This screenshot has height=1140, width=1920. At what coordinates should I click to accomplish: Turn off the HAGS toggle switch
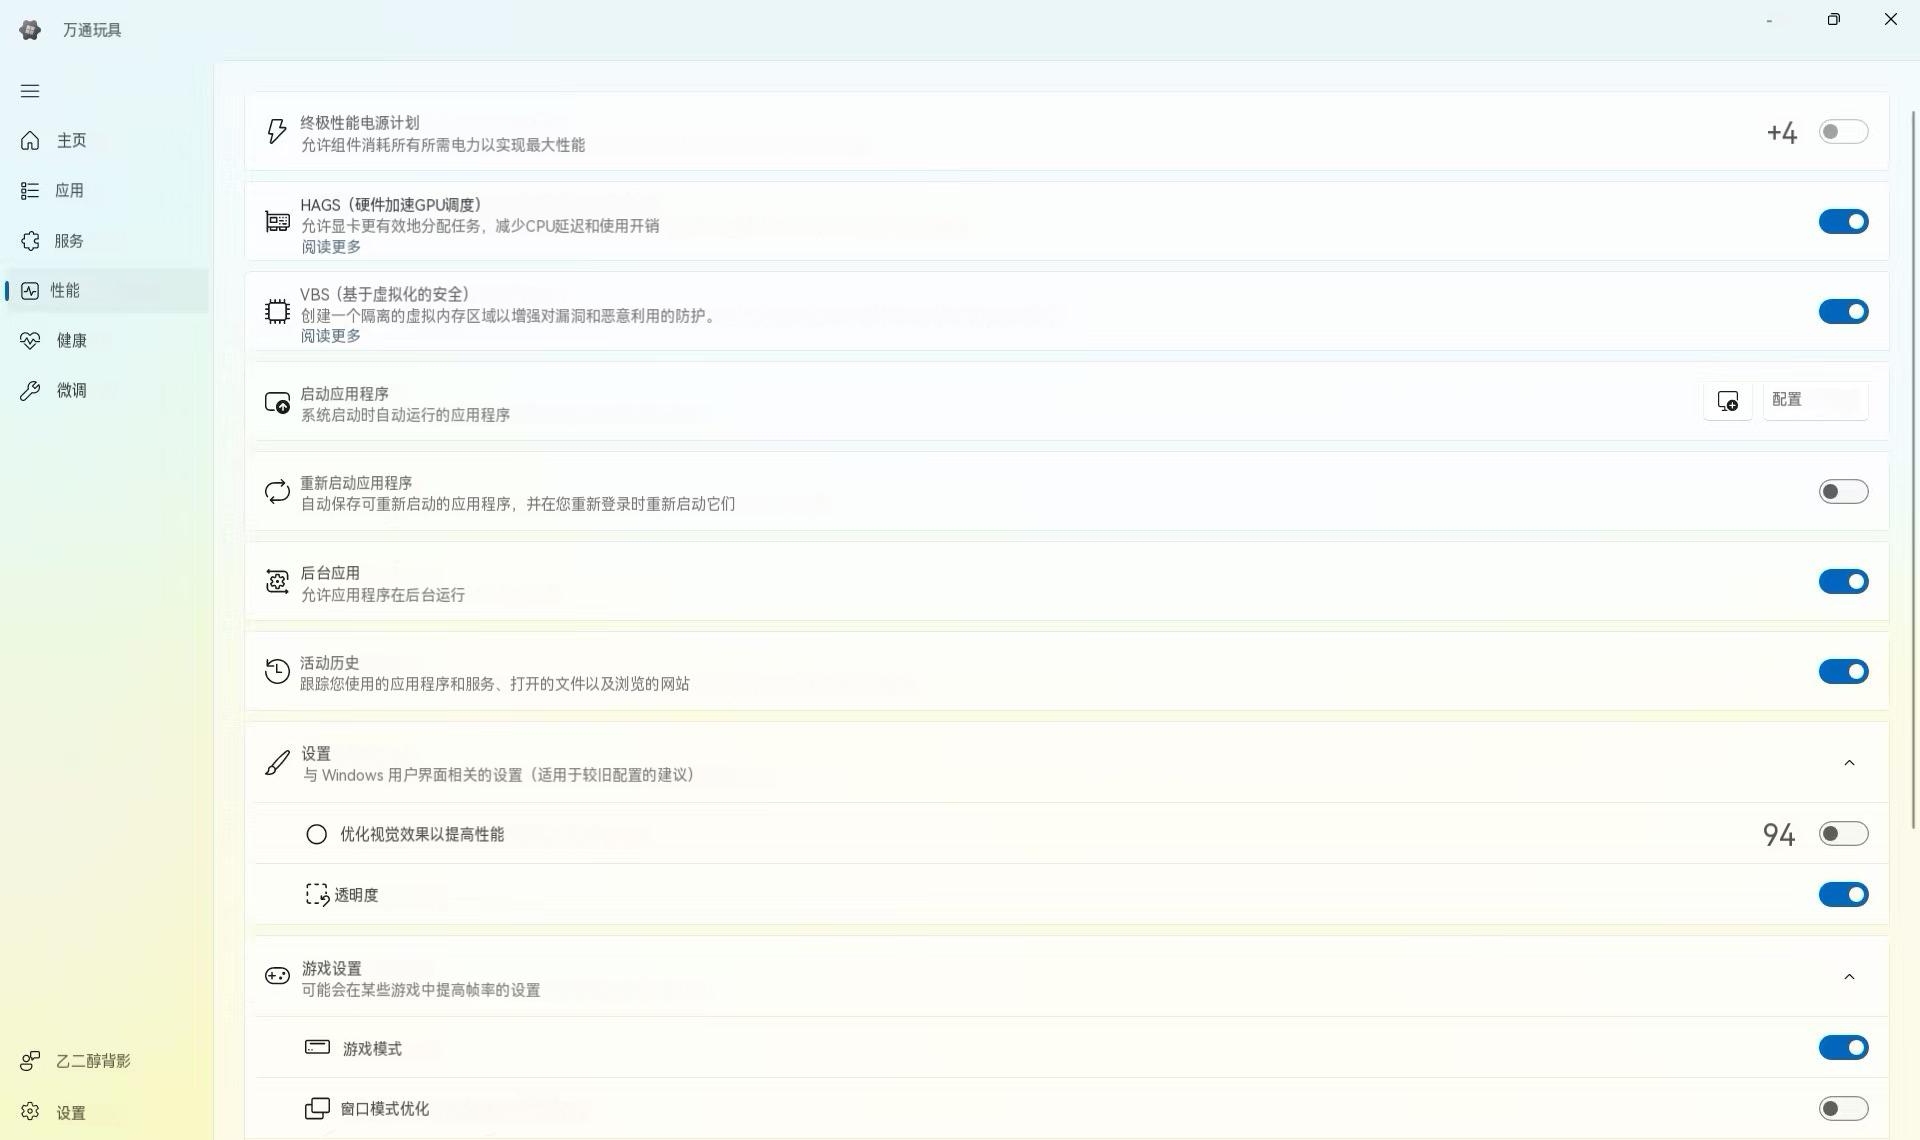coord(1843,222)
